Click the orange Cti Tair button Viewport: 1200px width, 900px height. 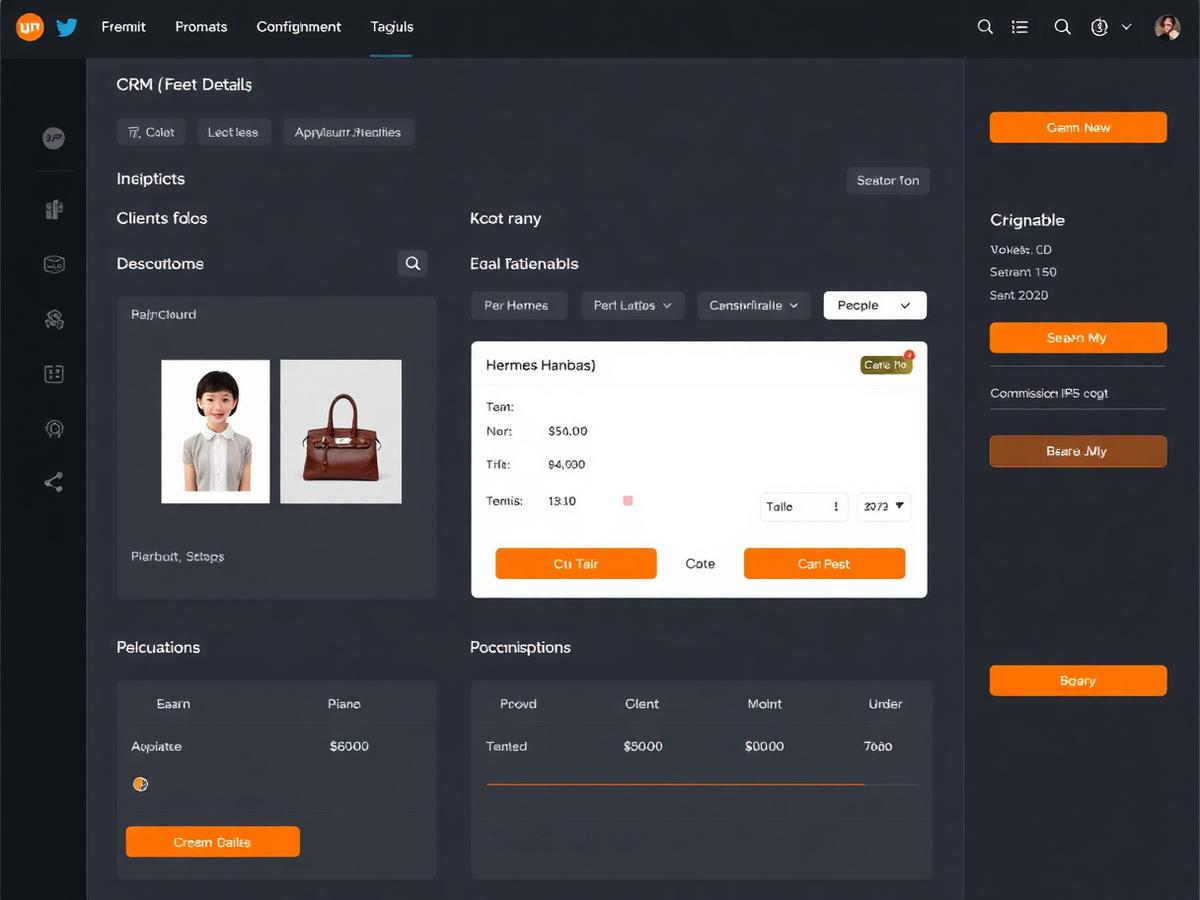point(576,563)
